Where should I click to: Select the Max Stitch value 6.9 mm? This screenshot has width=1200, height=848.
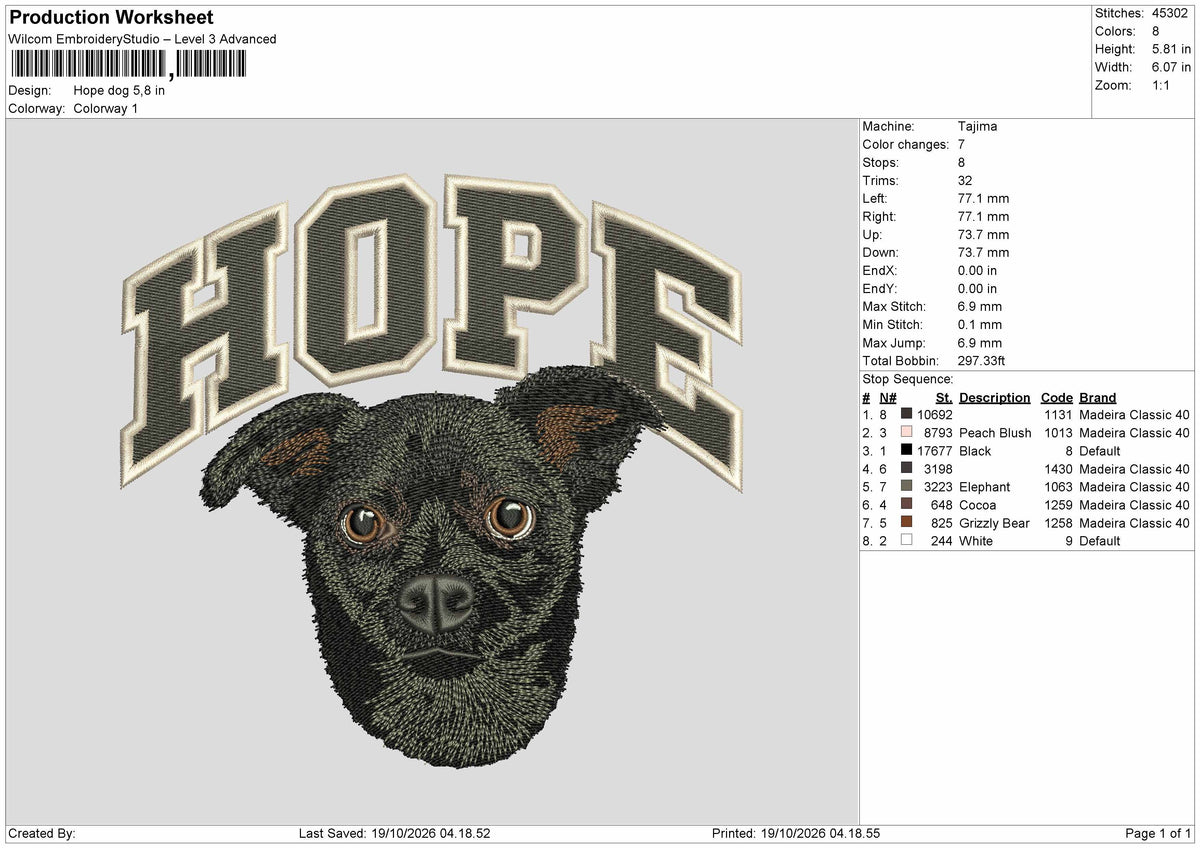click(979, 306)
